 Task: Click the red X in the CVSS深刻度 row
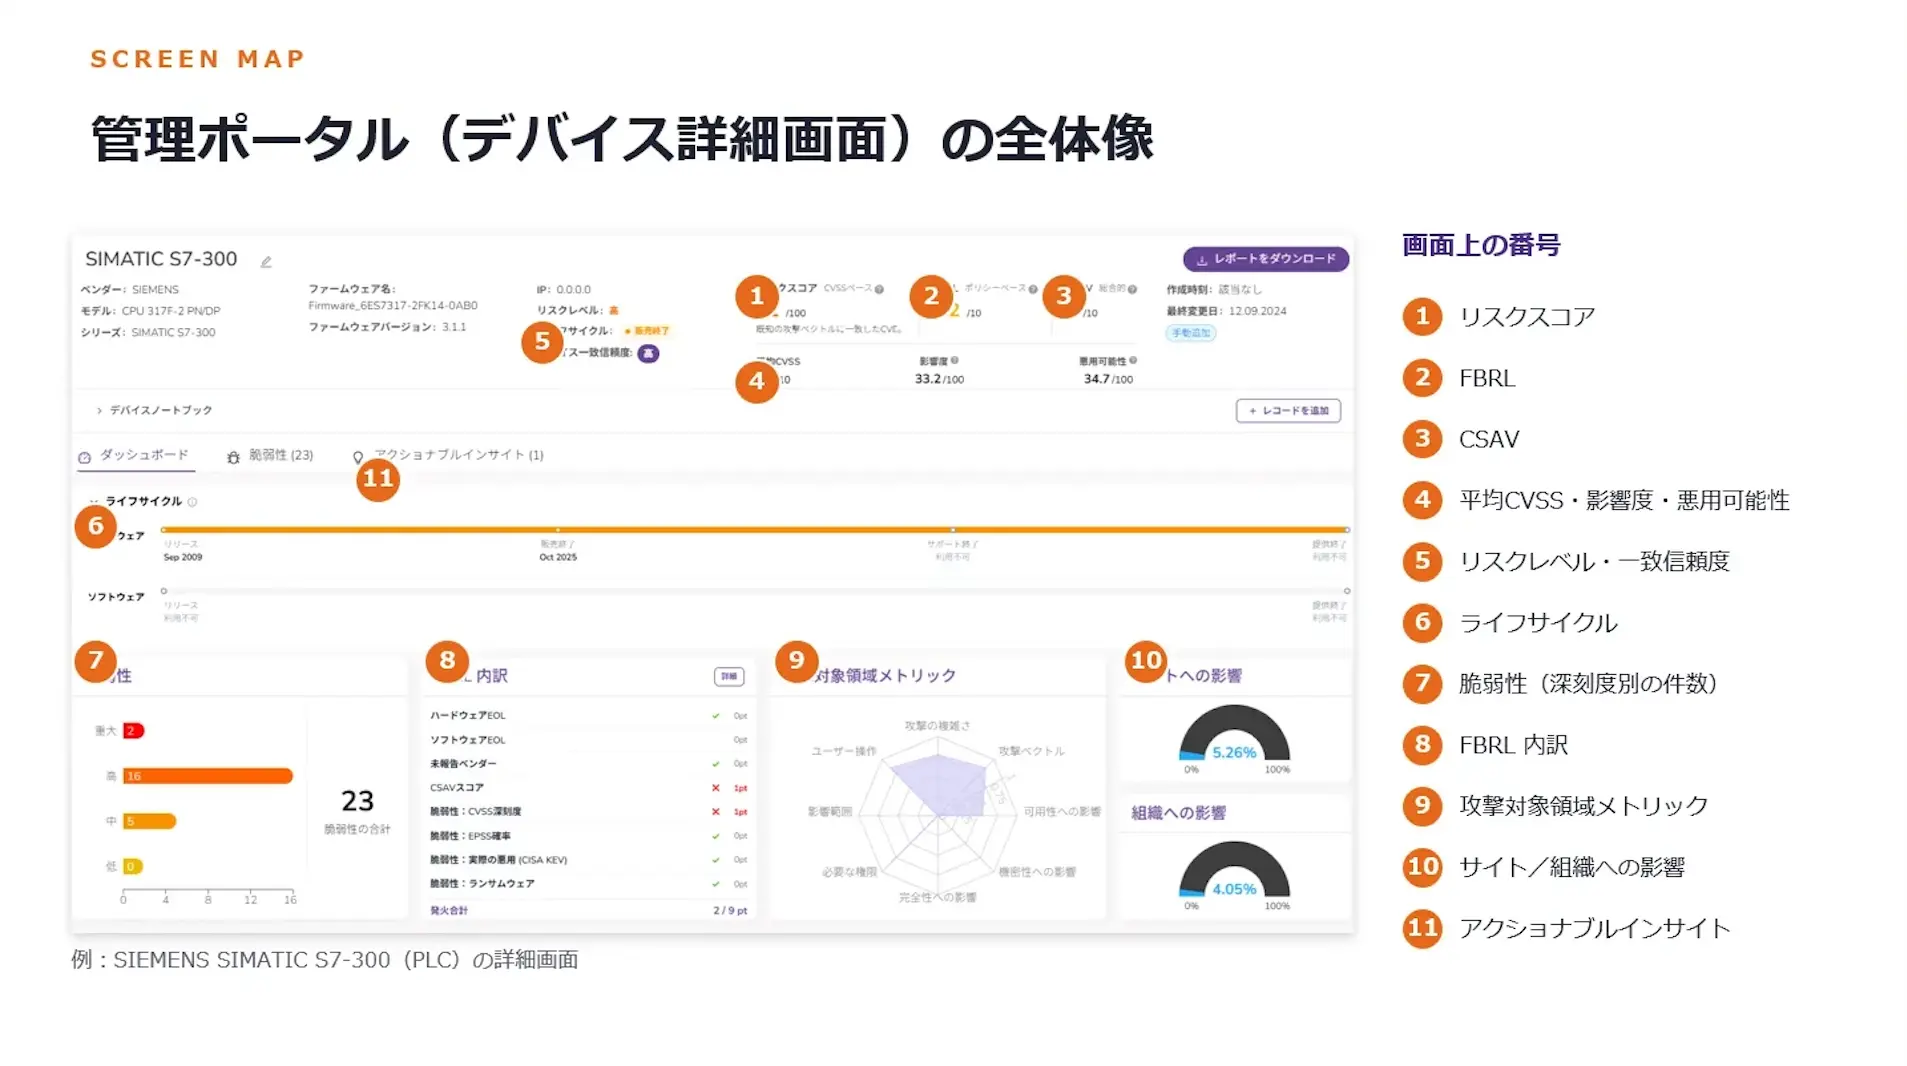point(716,812)
